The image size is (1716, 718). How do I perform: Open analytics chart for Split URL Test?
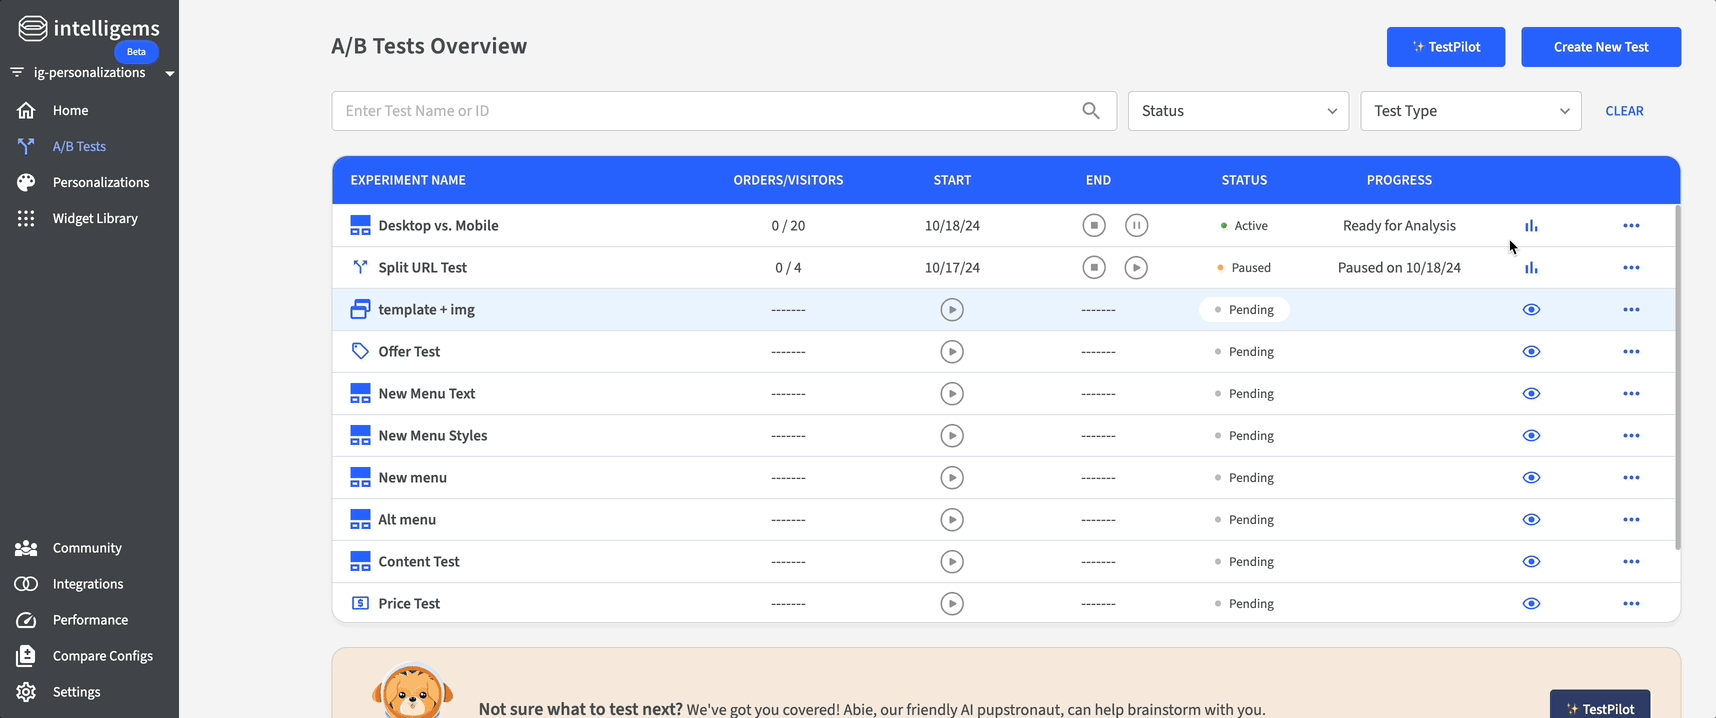1531,268
